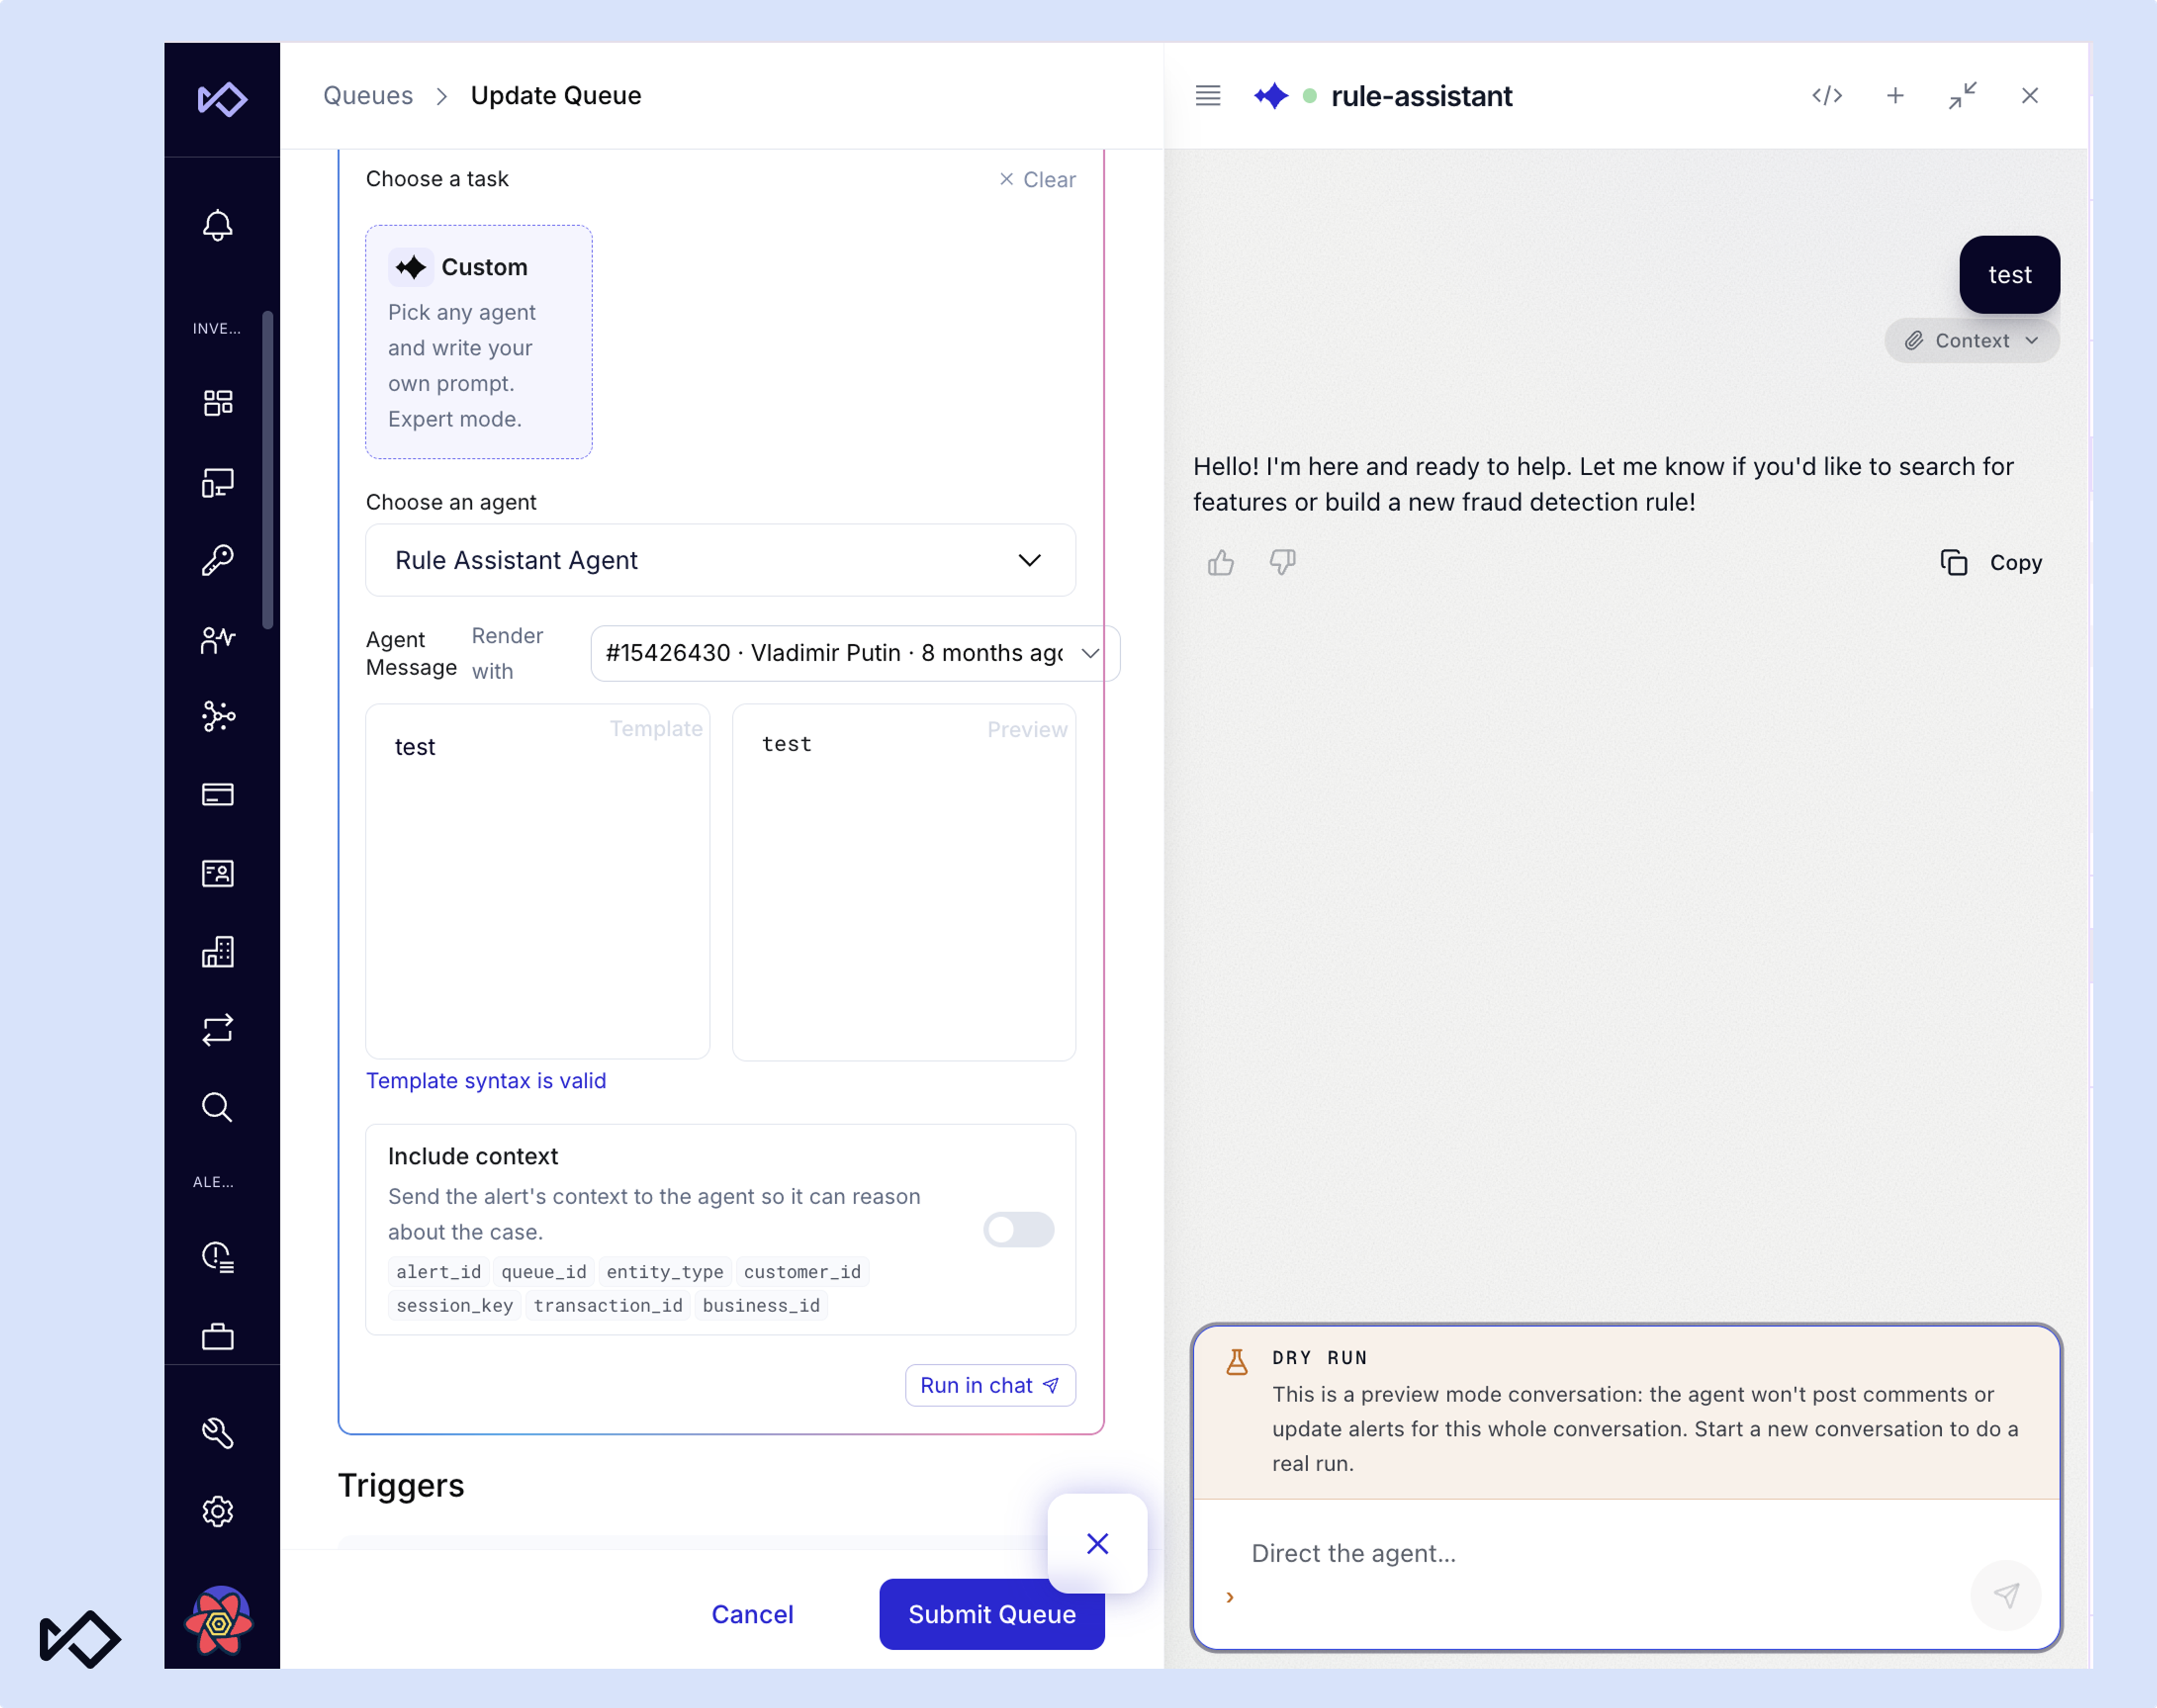This screenshot has width=2157, height=1708.
Task: Open the chat hamburger menu
Action: tap(1208, 96)
